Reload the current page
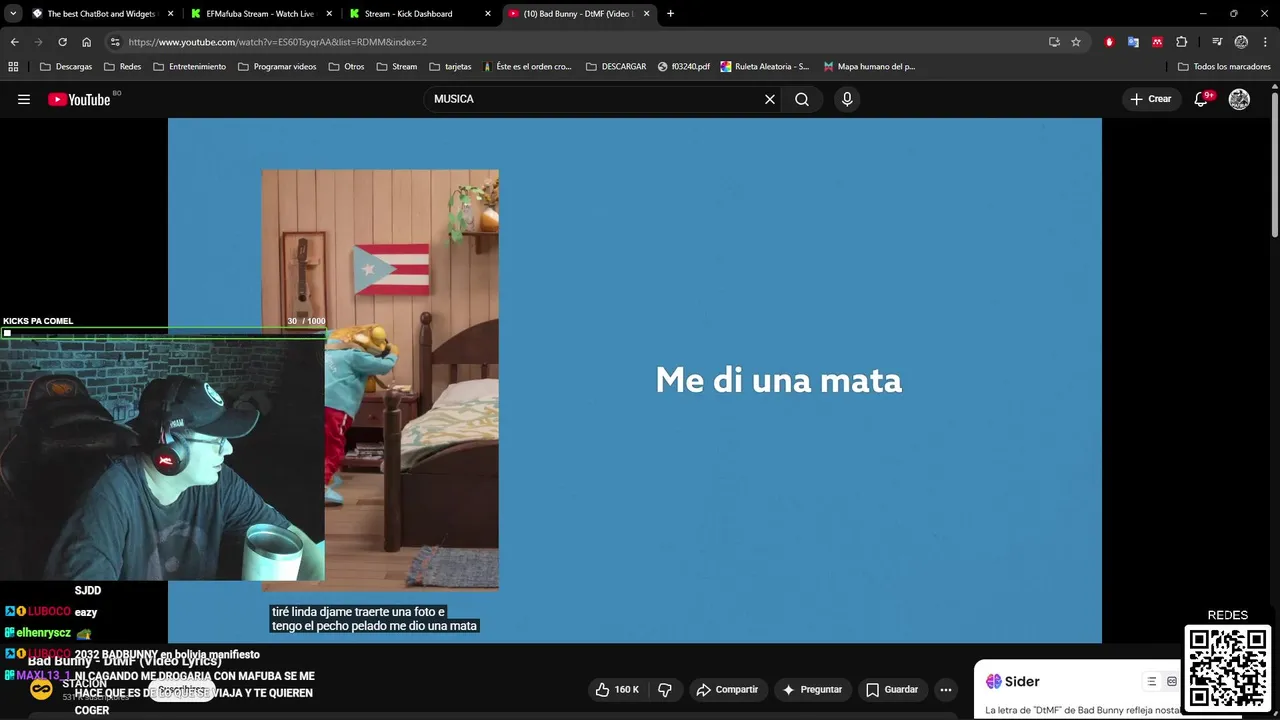This screenshot has height=720, width=1280. 62,42
